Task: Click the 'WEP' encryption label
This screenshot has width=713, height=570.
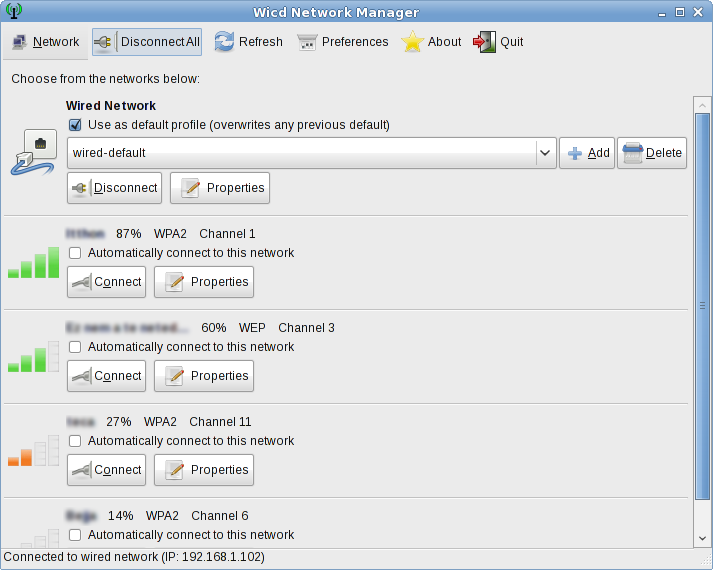Action: (252, 328)
